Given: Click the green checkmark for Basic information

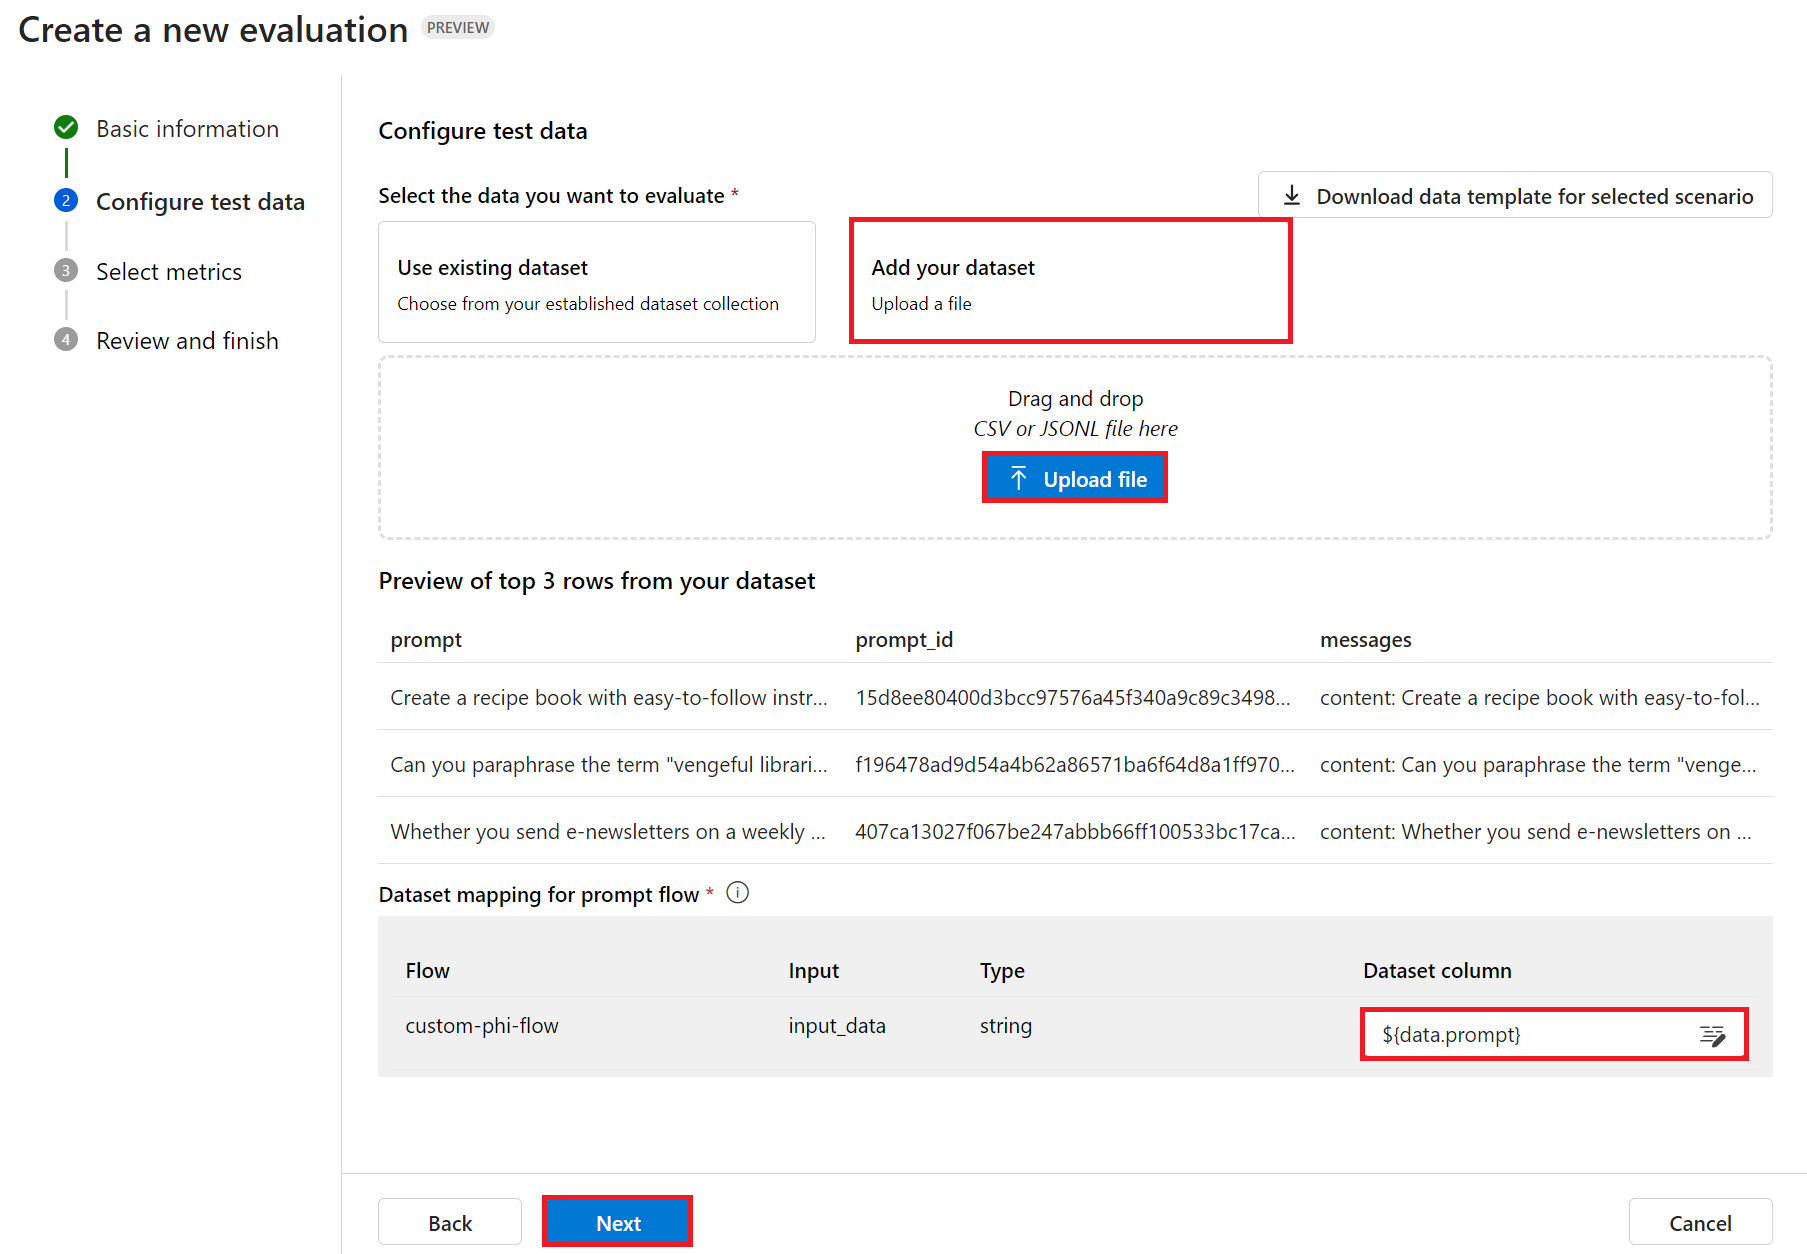Looking at the screenshot, I should pos(66,128).
